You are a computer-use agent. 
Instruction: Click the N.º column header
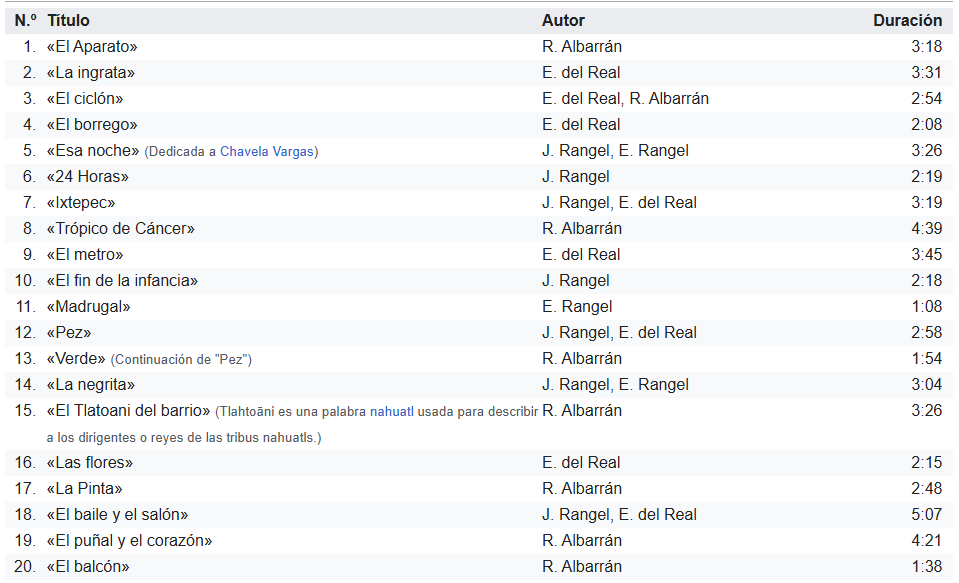pyautogui.click(x=26, y=21)
